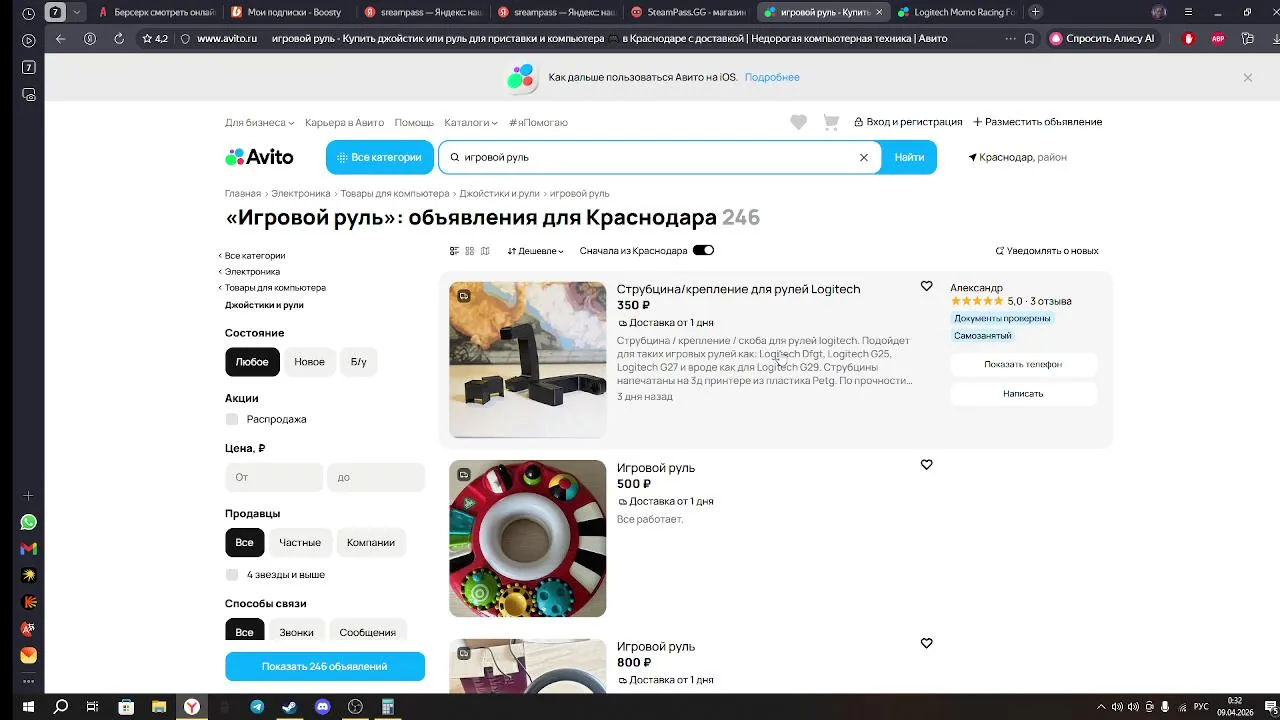Image resolution: width=1280 pixels, height=720 pixels.
Task: Switch to Мои подписки - Boosty tab
Action: click(x=287, y=12)
